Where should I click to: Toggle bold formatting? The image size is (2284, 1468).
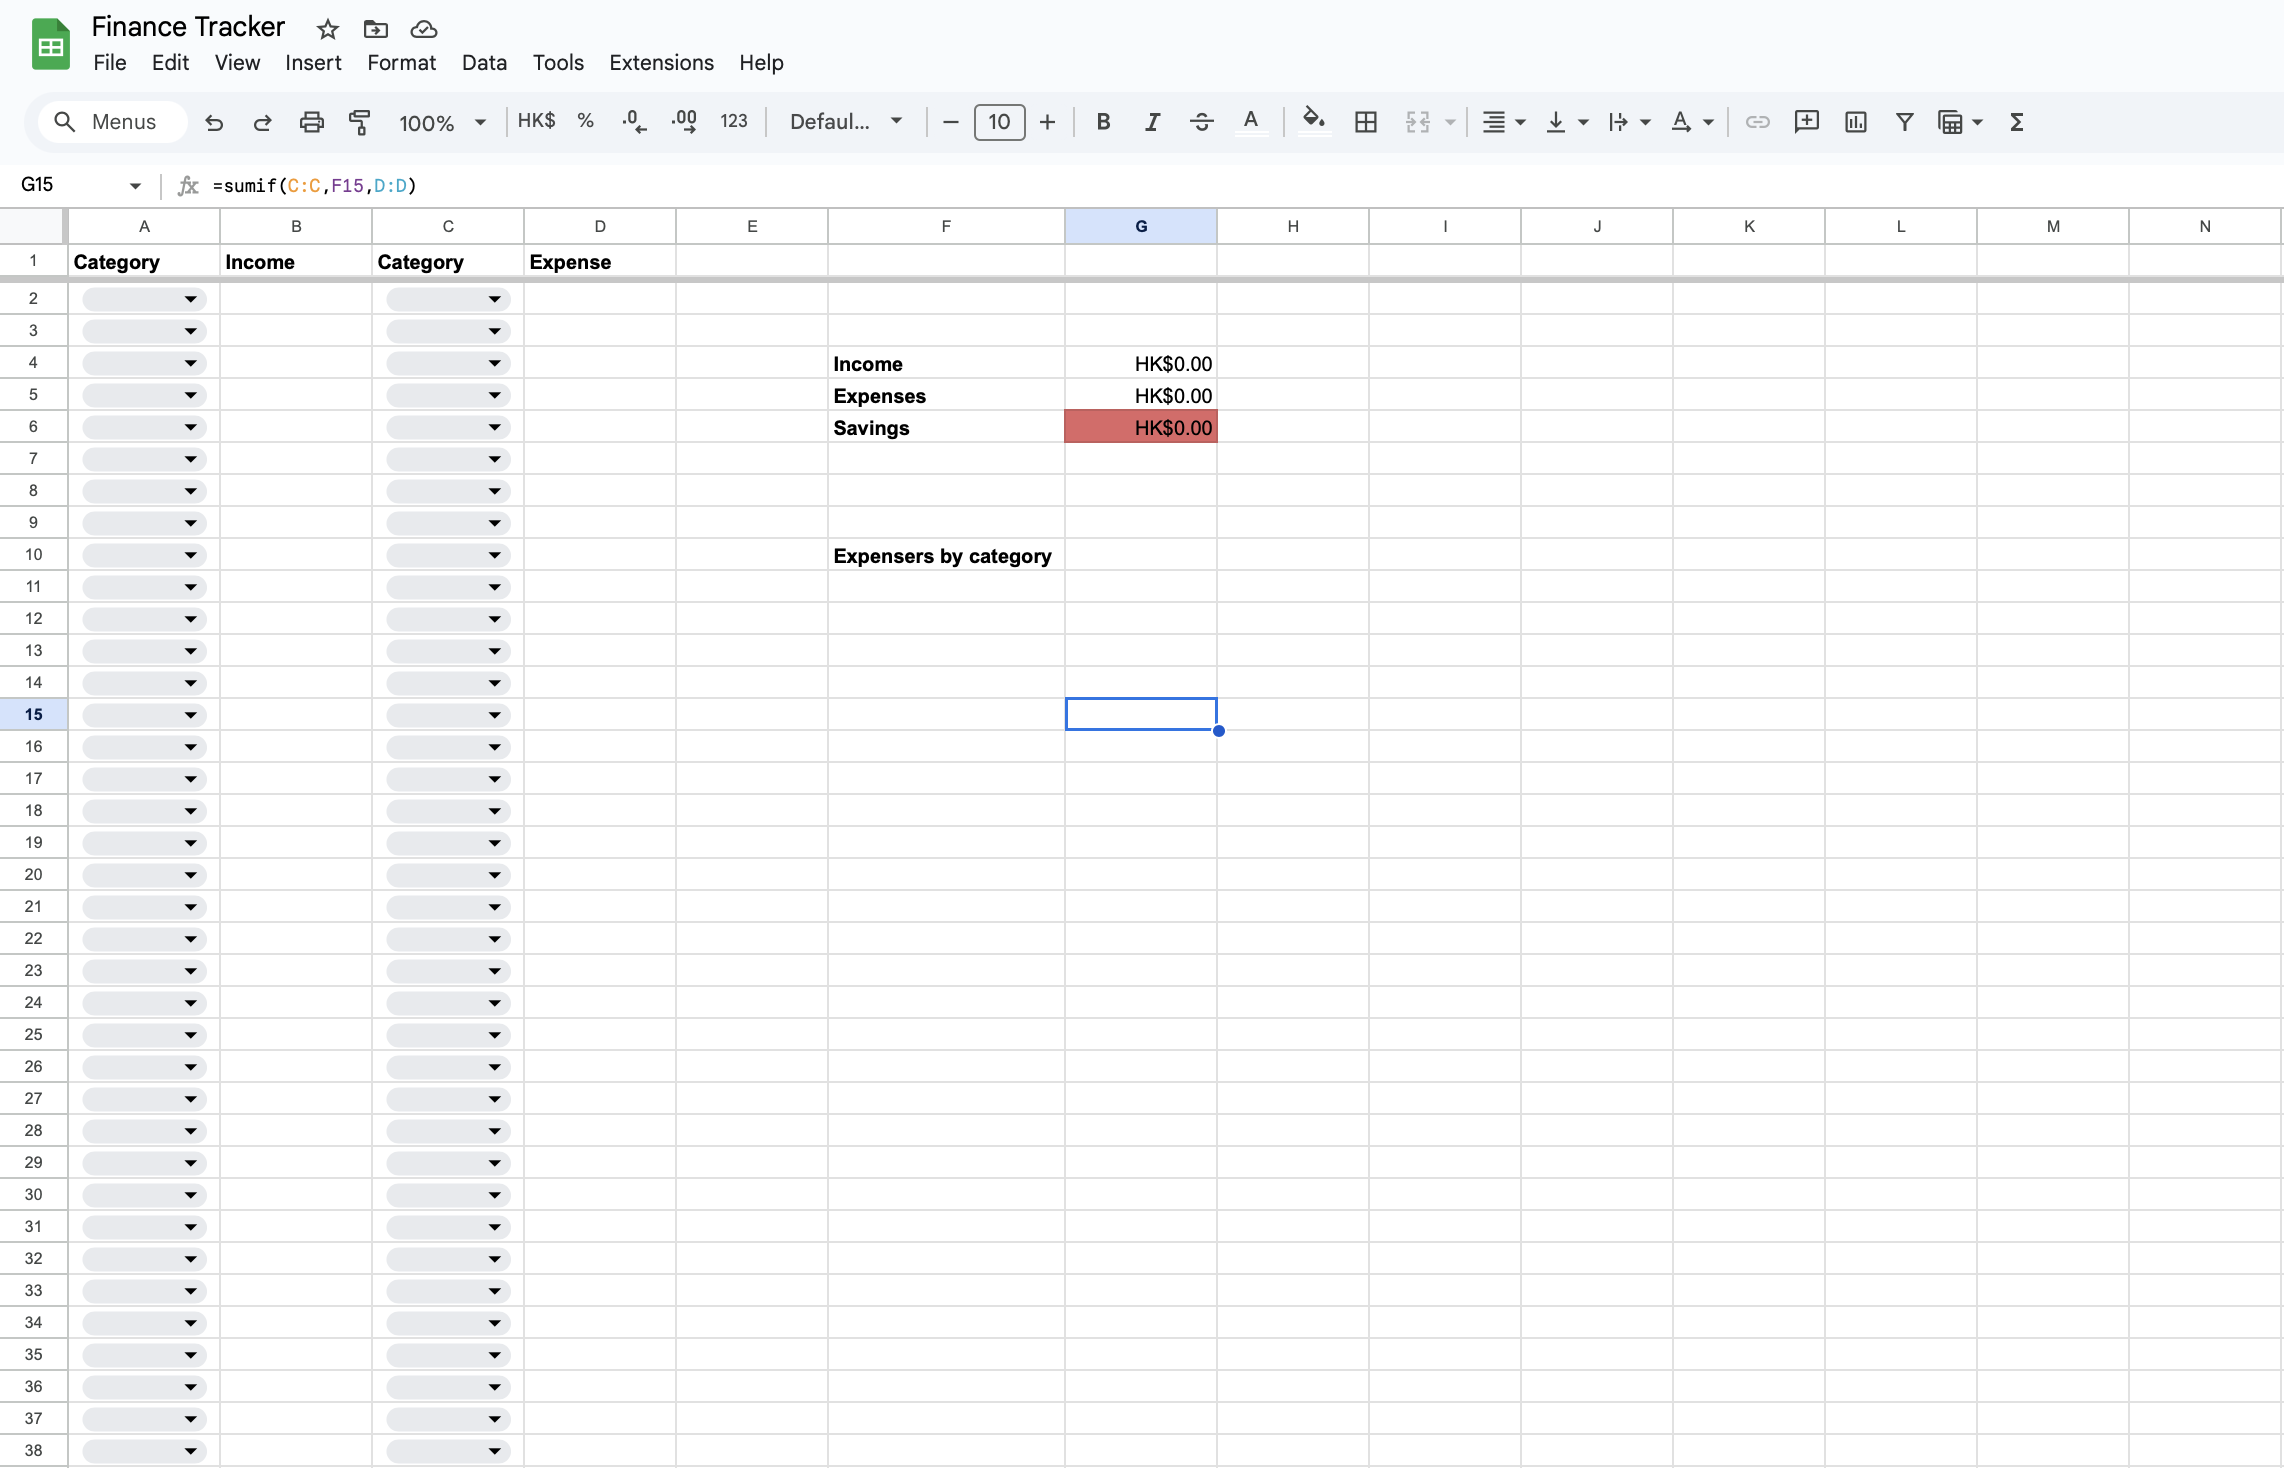click(1103, 122)
